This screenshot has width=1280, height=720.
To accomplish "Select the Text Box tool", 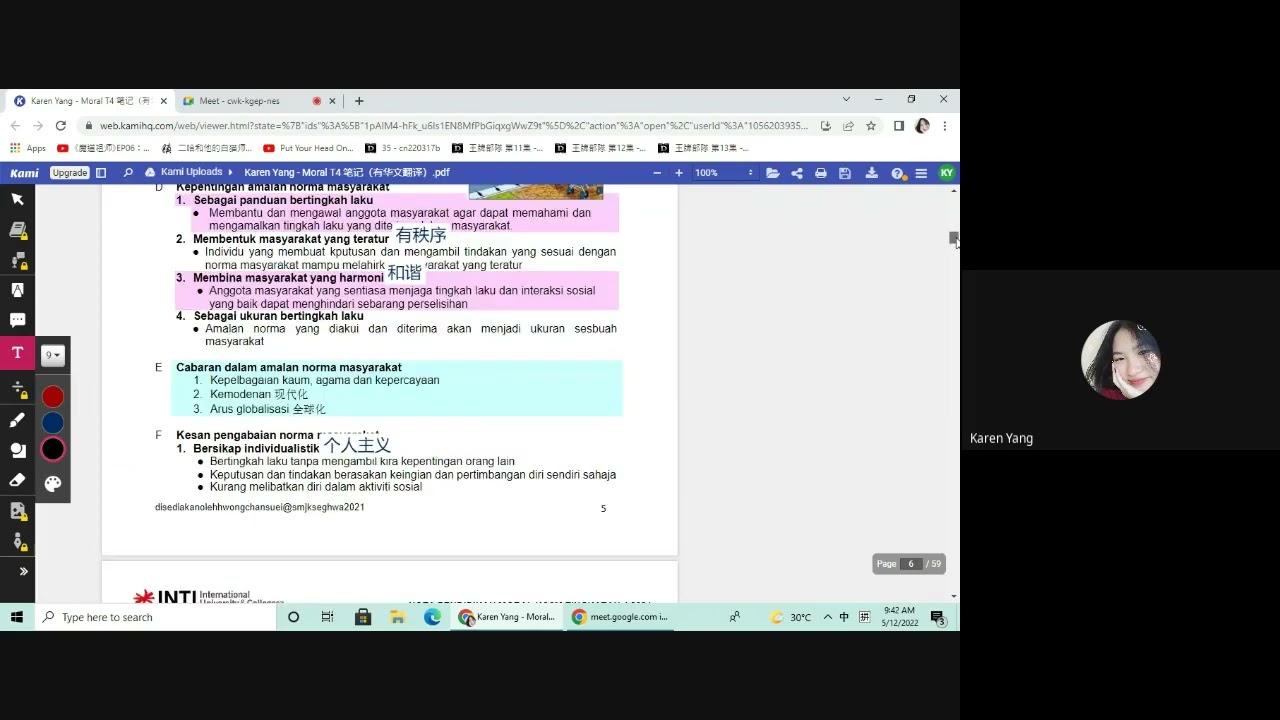I will point(17,353).
